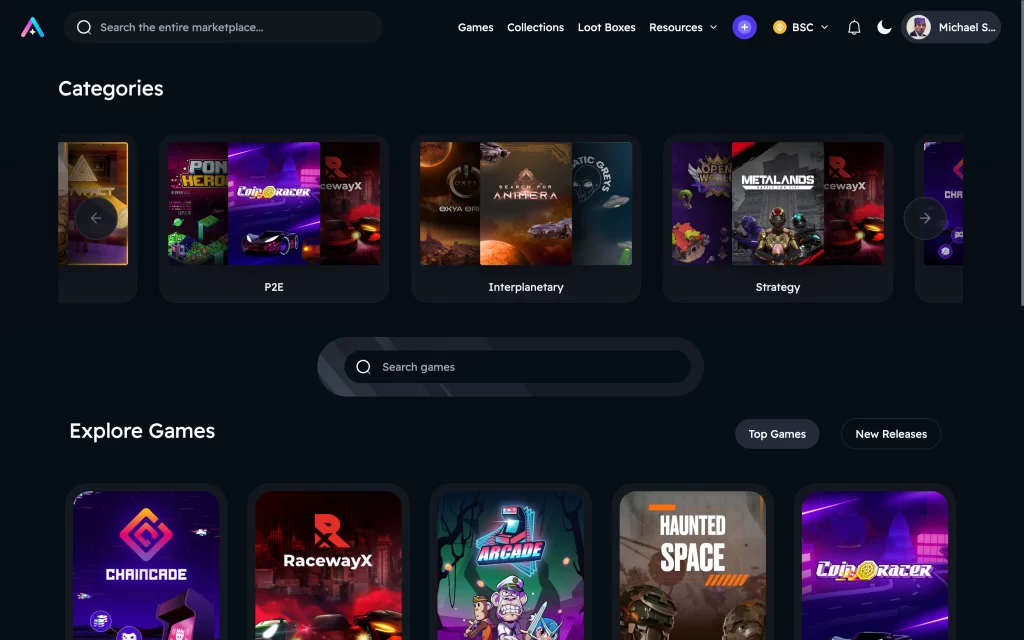Navigate to Loot Boxes
Screen dimensions: 1024x640
(x=606, y=27)
